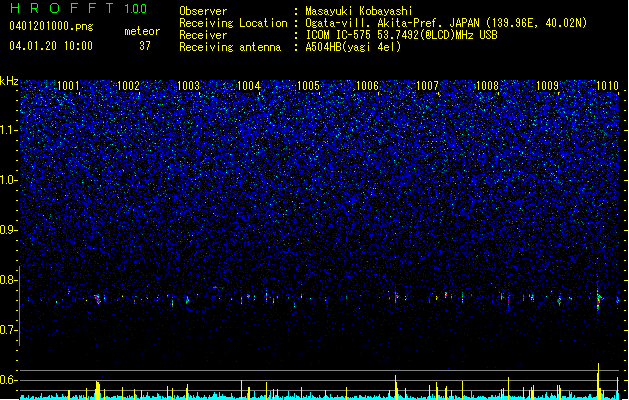Click the 0.7 kHz axis label

click(x=9, y=330)
